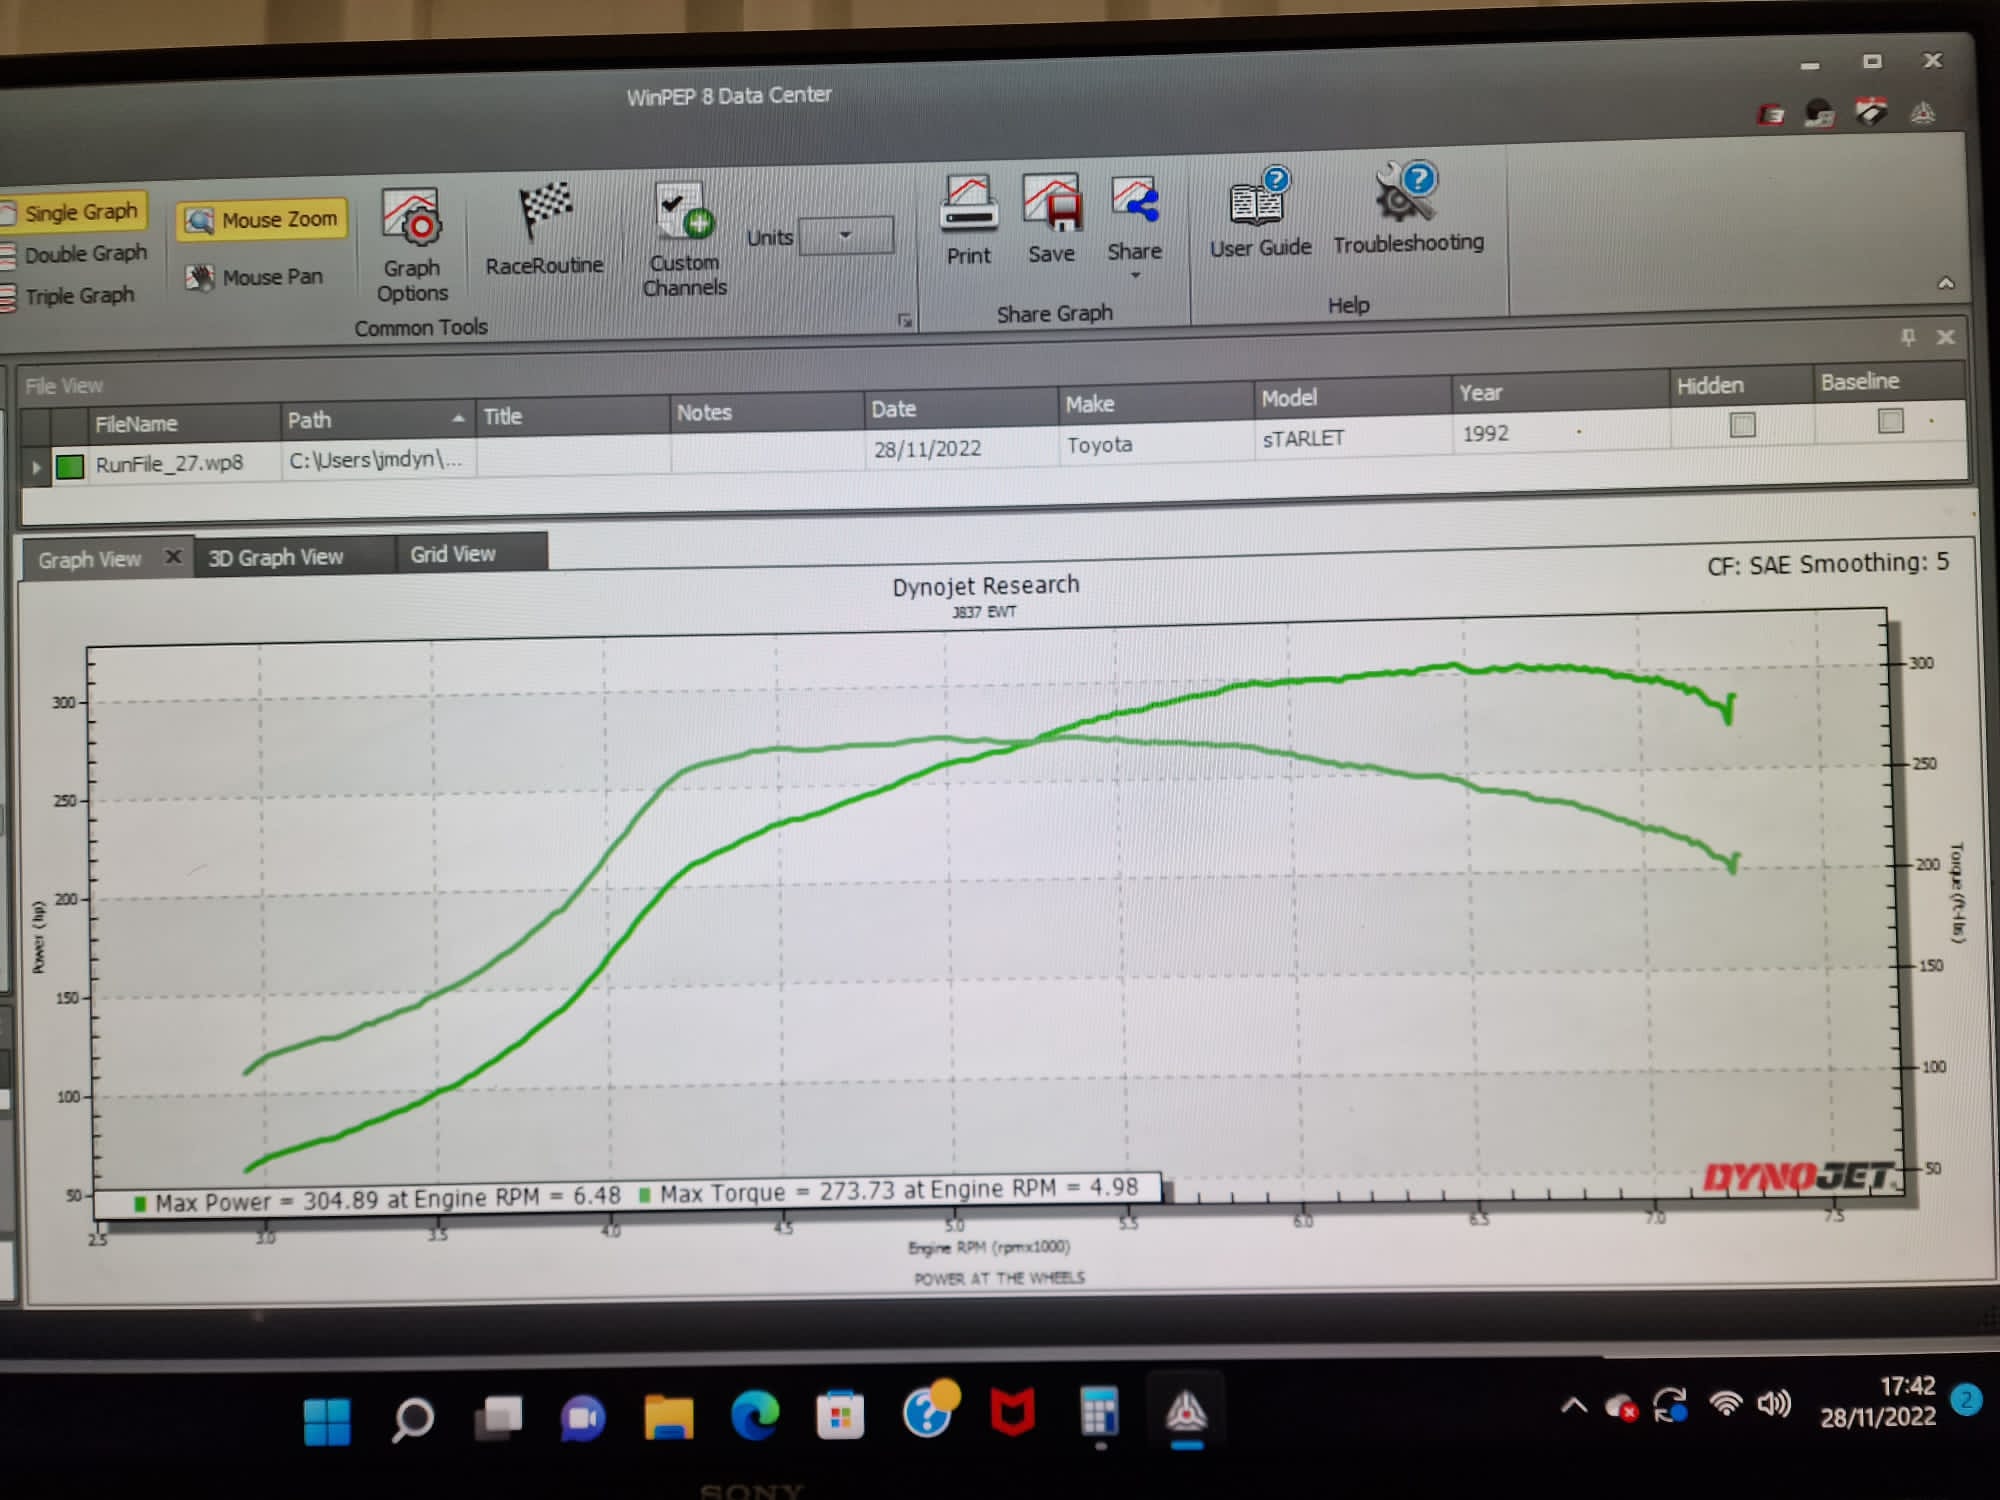Launch Microsoft Edge from the taskbar
The width and height of the screenshot is (2000, 1500).
[754, 1416]
